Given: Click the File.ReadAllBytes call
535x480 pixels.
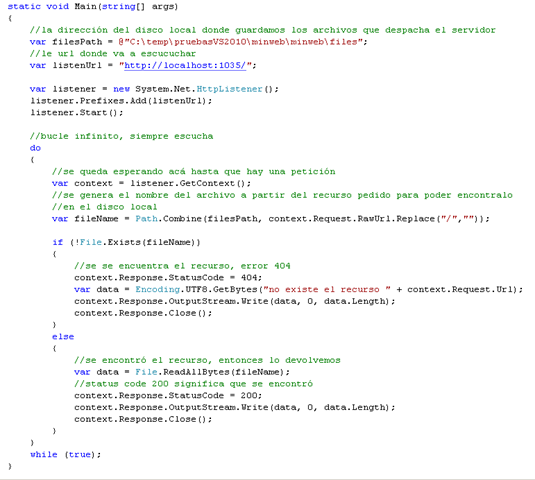Looking at the screenshot, I should tap(212, 372).
